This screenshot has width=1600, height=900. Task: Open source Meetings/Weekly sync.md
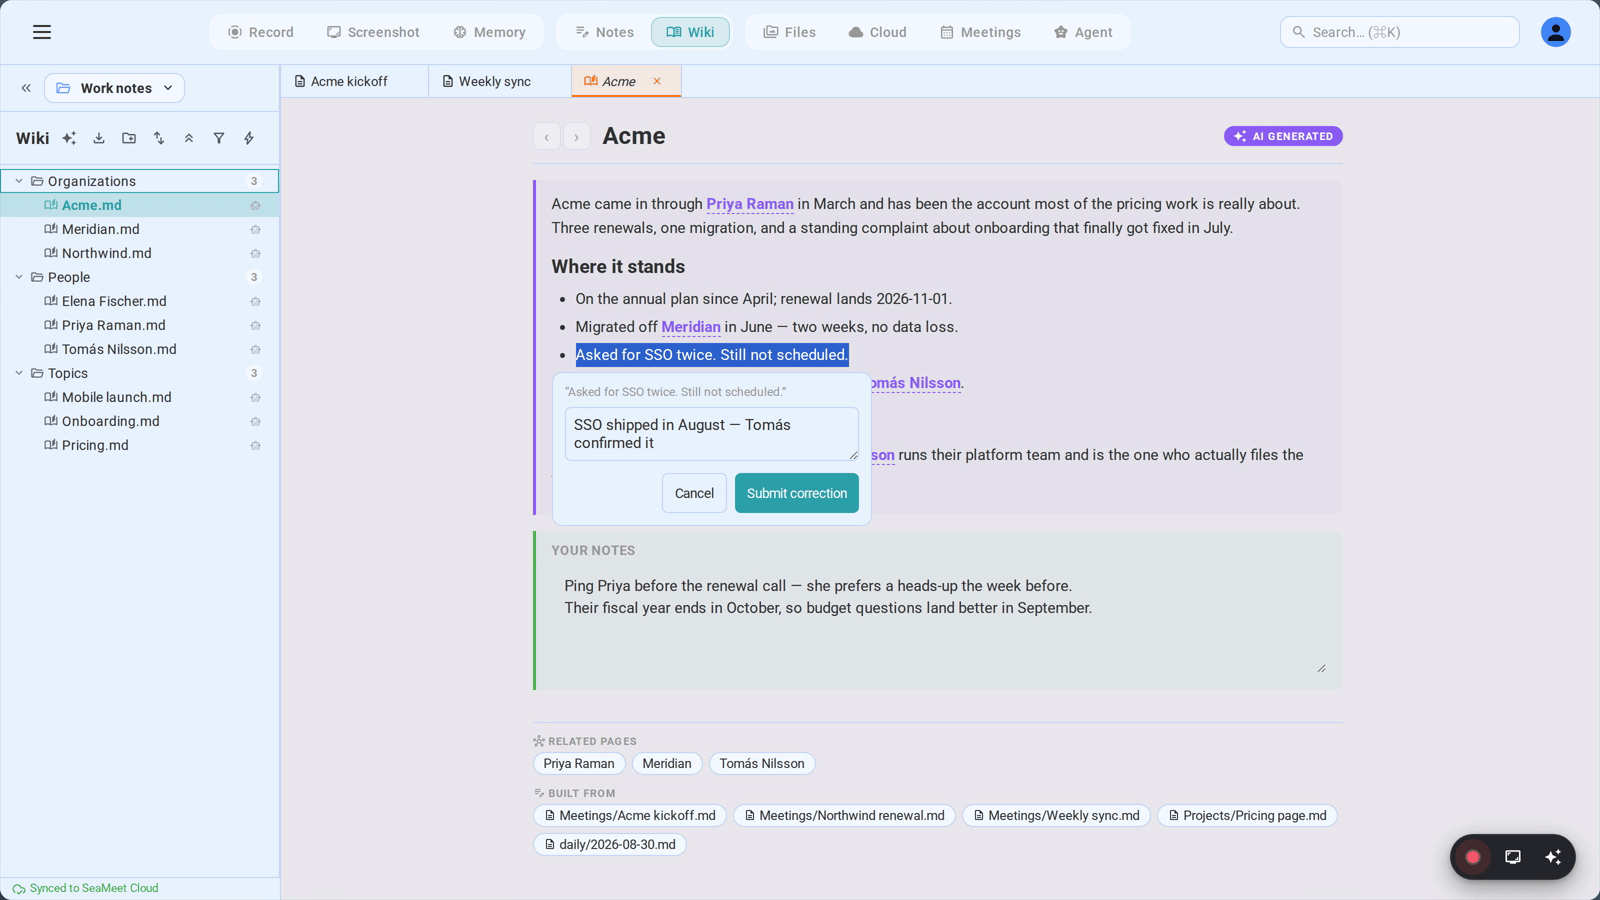1056,815
